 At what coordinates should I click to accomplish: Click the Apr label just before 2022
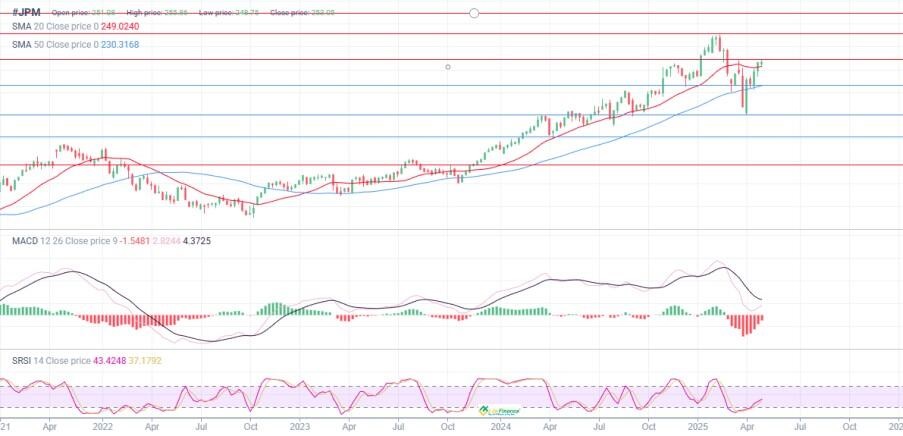click(x=50, y=427)
